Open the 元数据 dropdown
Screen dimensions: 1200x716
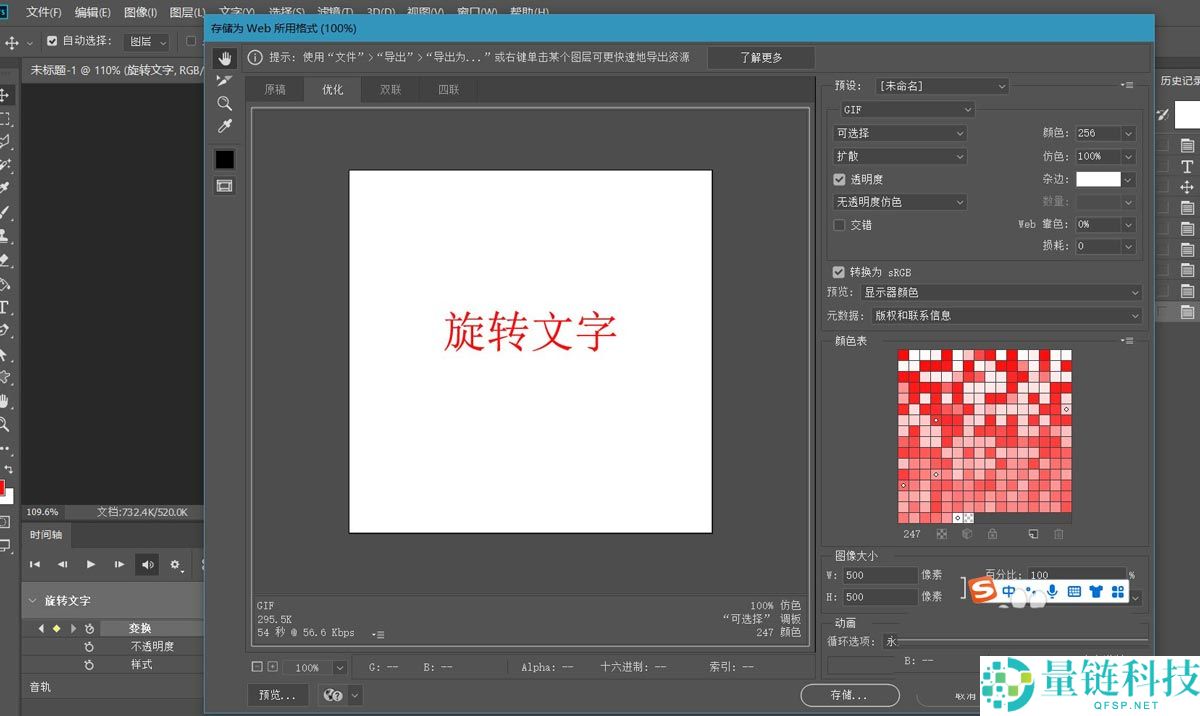(x=1005, y=315)
